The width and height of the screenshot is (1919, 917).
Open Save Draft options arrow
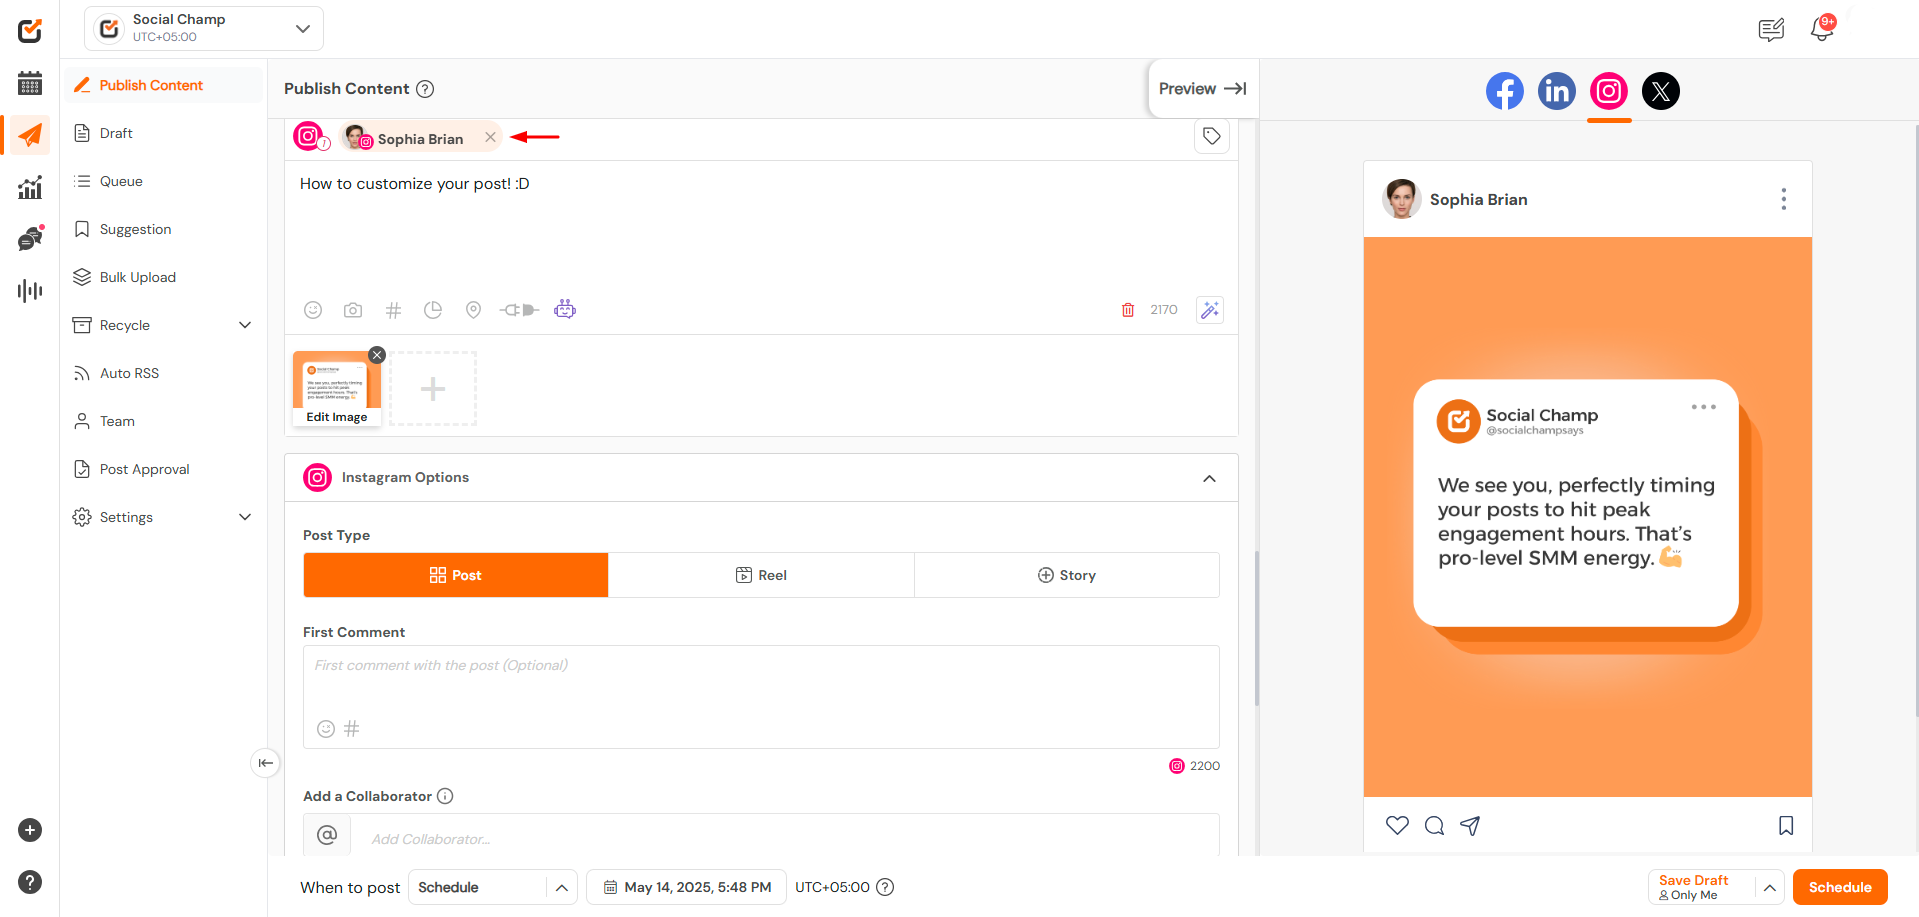[x=1769, y=887]
